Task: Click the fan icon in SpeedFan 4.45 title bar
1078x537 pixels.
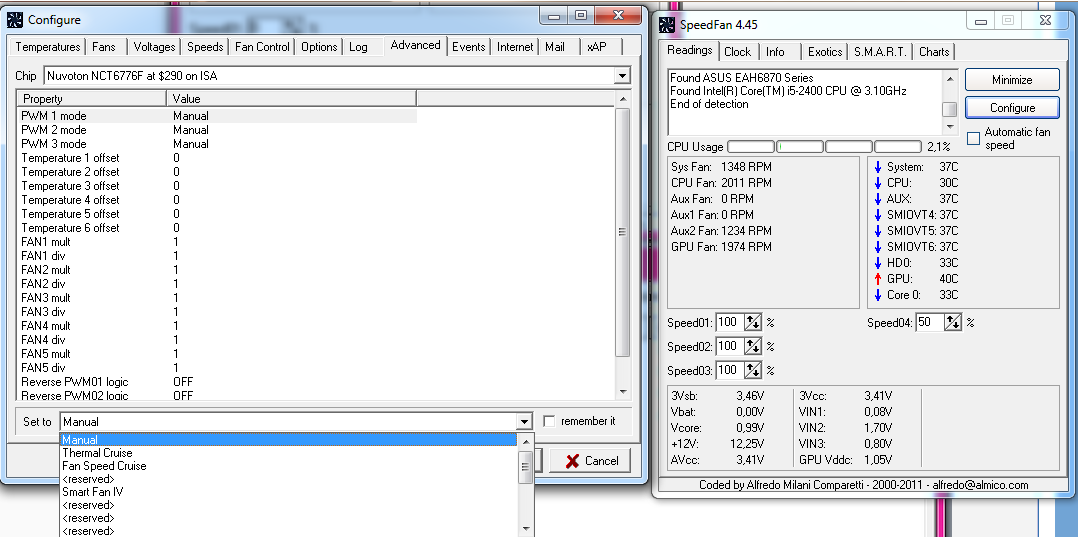Action: coord(666,25)
